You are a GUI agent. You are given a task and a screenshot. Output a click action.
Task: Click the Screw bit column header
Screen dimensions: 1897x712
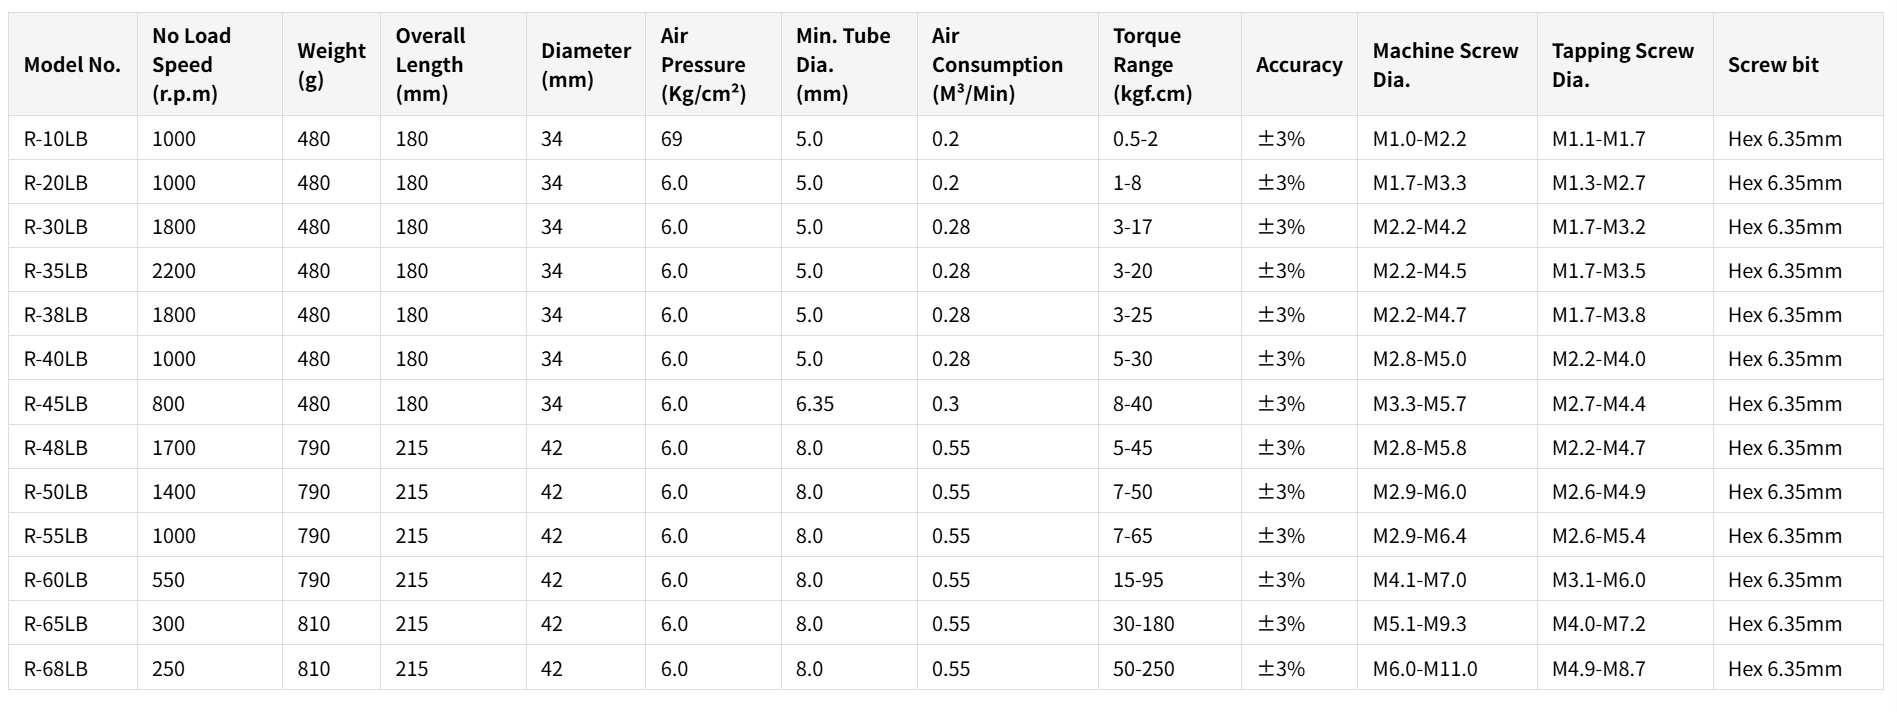pos(1772,65)
